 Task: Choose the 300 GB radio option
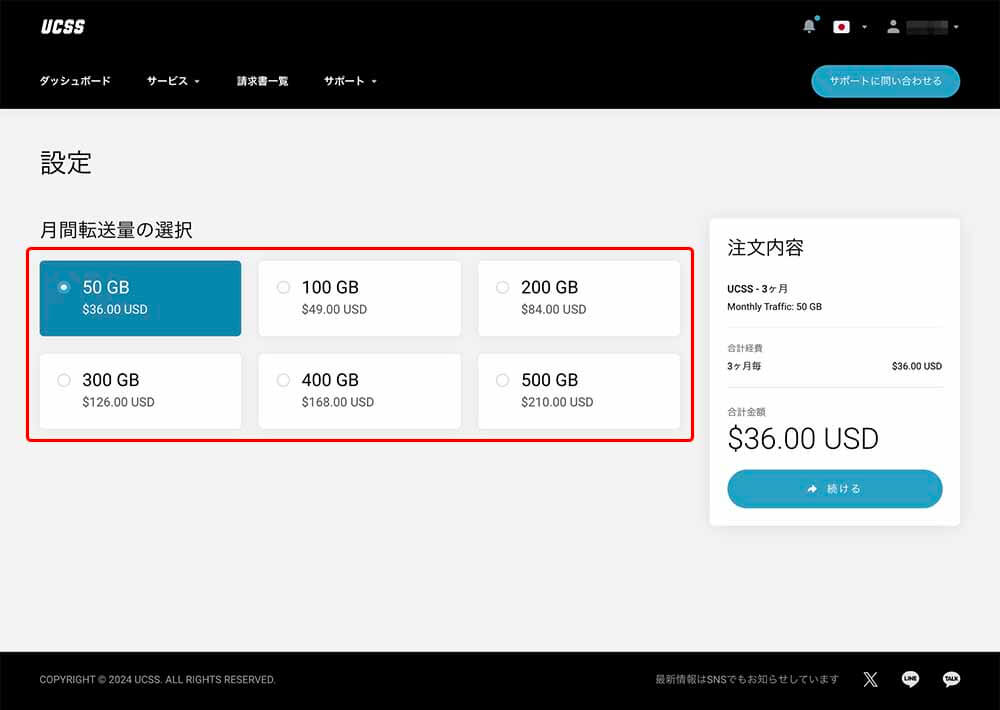[64, 380]
